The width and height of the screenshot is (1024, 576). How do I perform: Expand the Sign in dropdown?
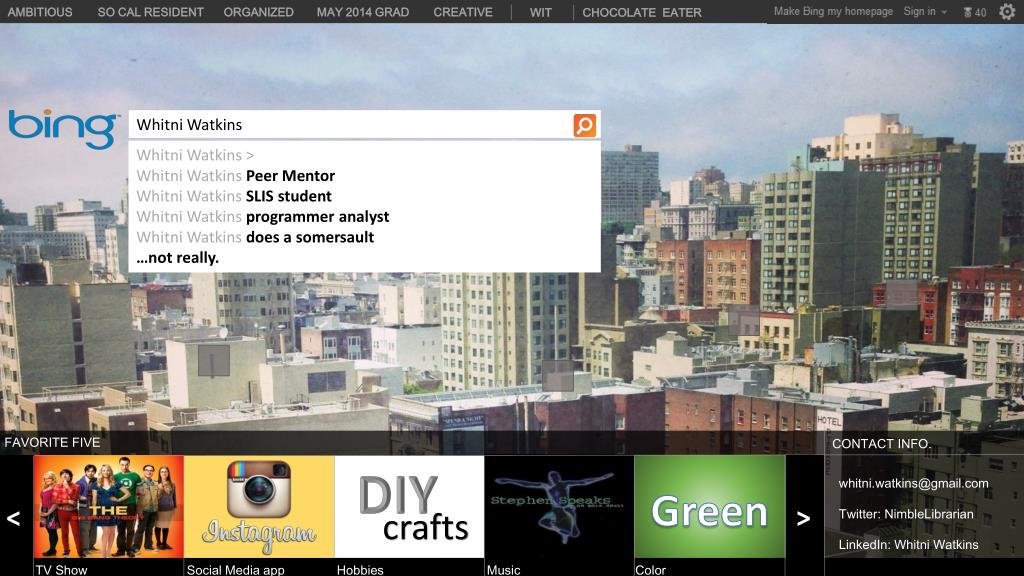925,12
